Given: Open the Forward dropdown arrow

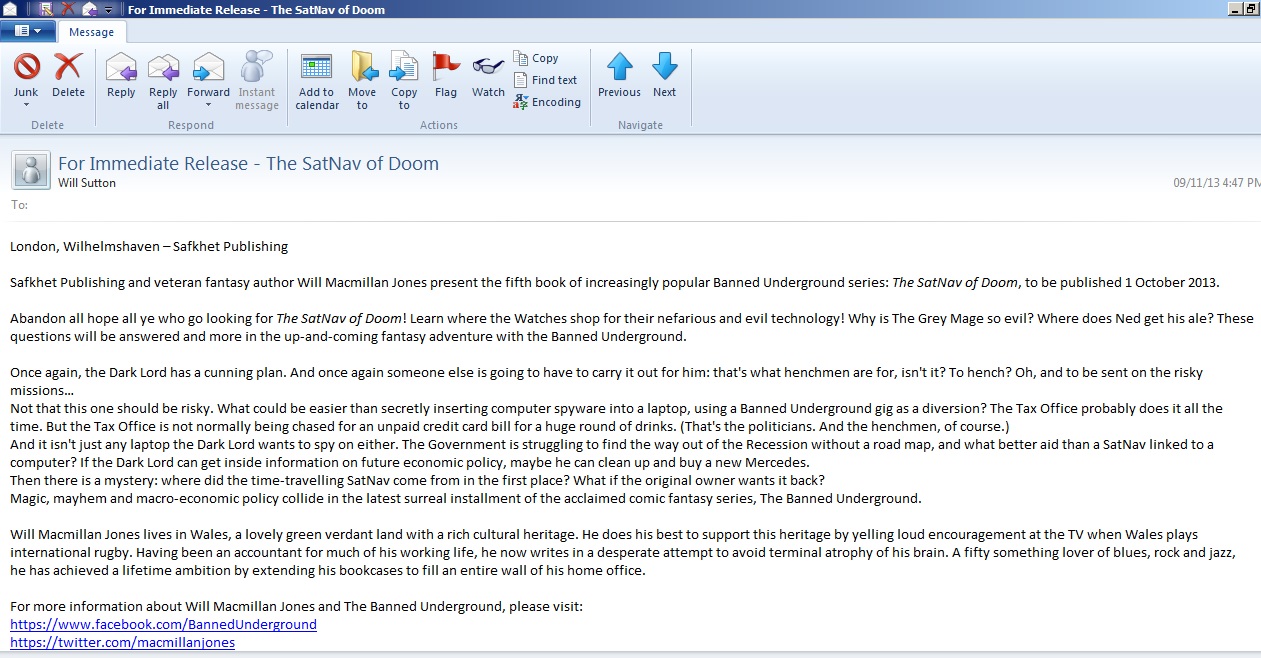Looking at the screenshot, I should 208,105.
